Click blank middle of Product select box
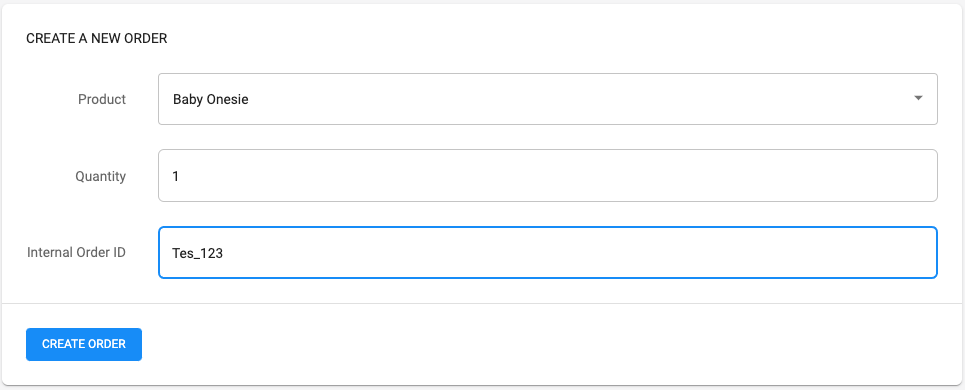The width and height of the screenshot is (965, 390). (x=579, y=99)
